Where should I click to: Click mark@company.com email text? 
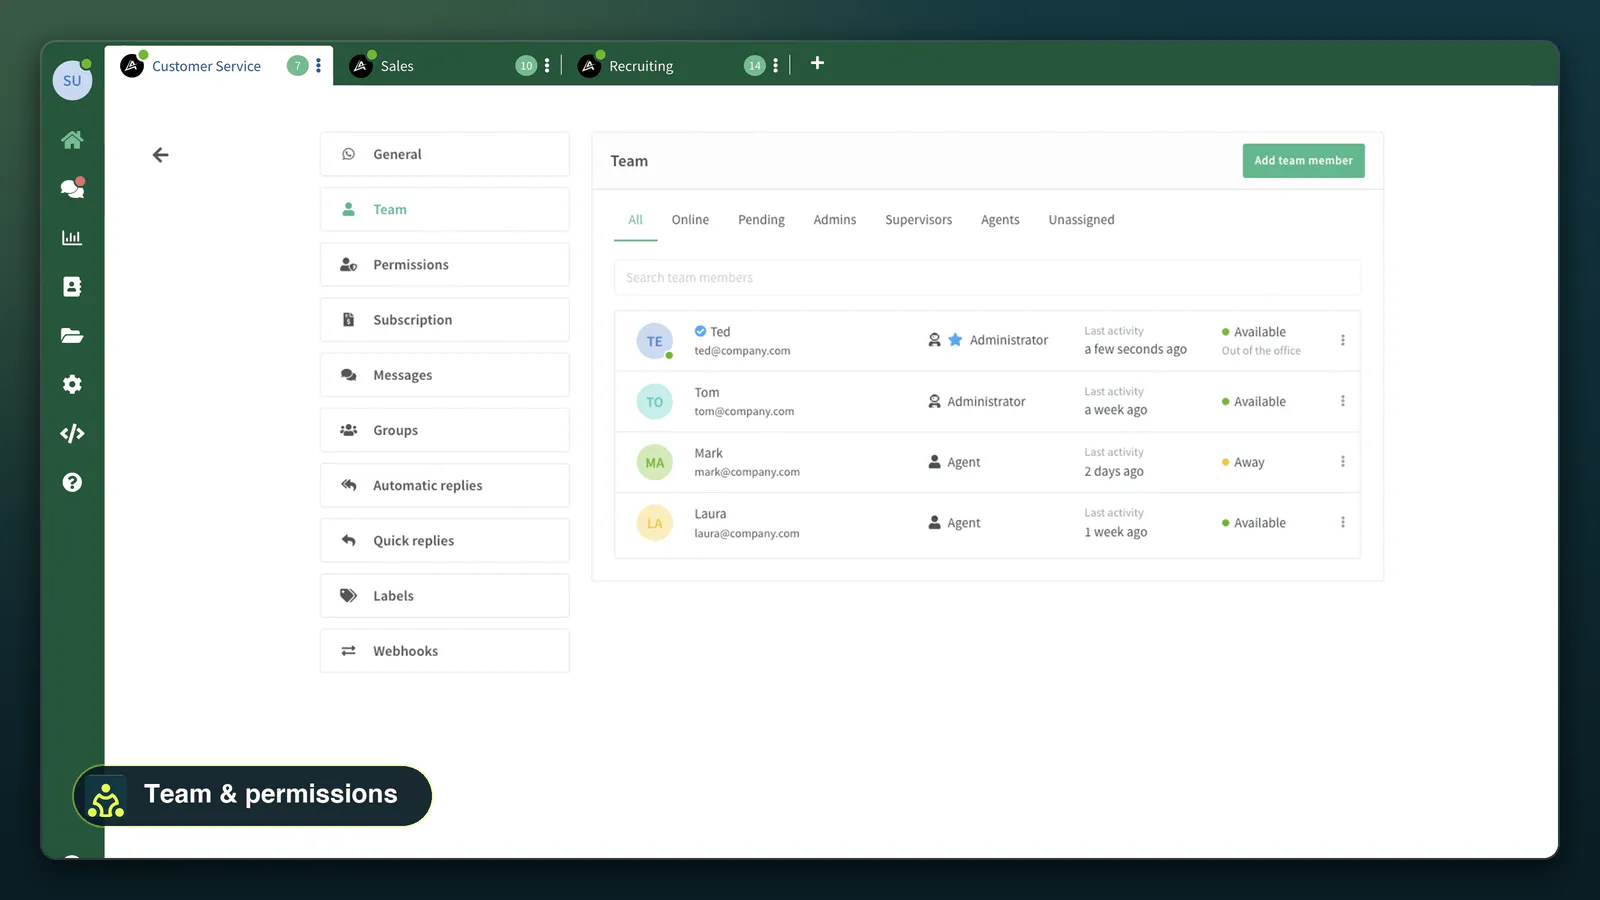click(747, 472)
